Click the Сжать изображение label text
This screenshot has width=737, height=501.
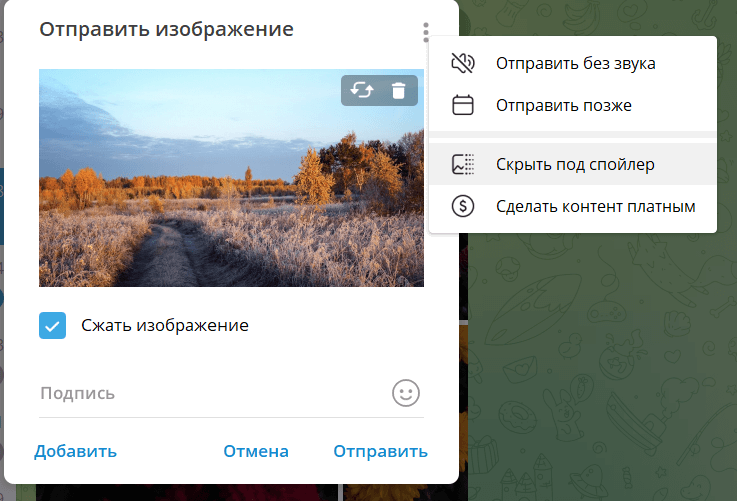(x=165, y=325)
